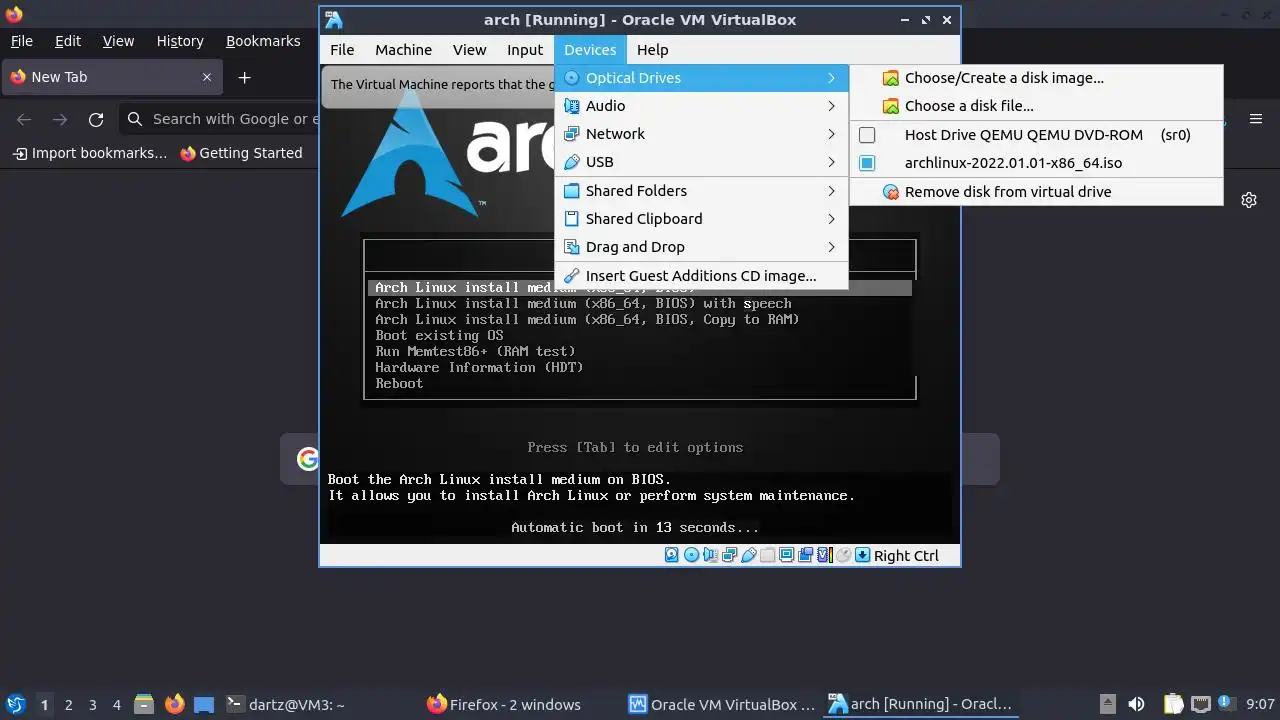Close the New Tab tab in Firefox

click(x=207, y=77)
